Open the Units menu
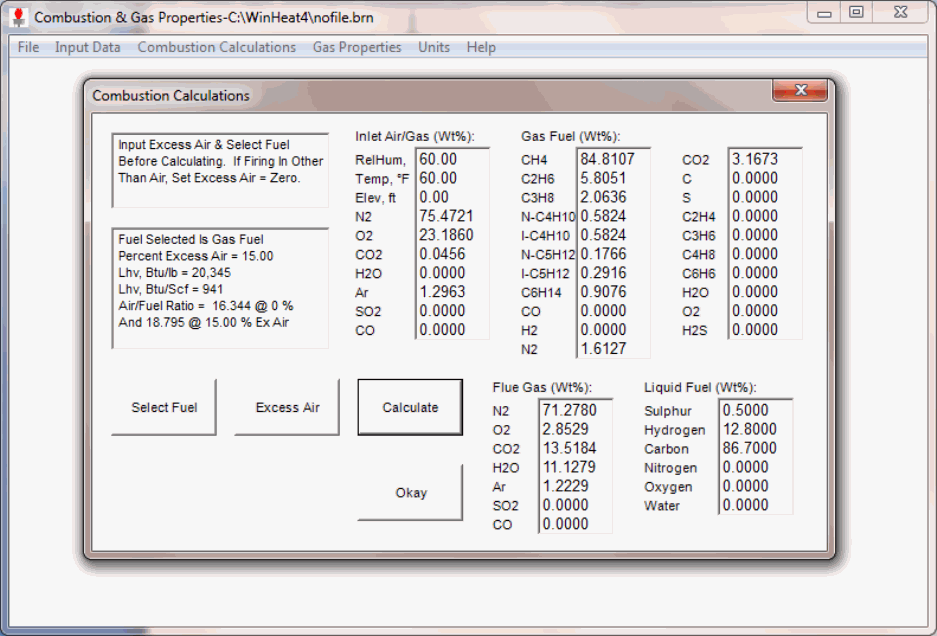The height and width of the screenshot is (636, 937). click(x=434, y=47)
